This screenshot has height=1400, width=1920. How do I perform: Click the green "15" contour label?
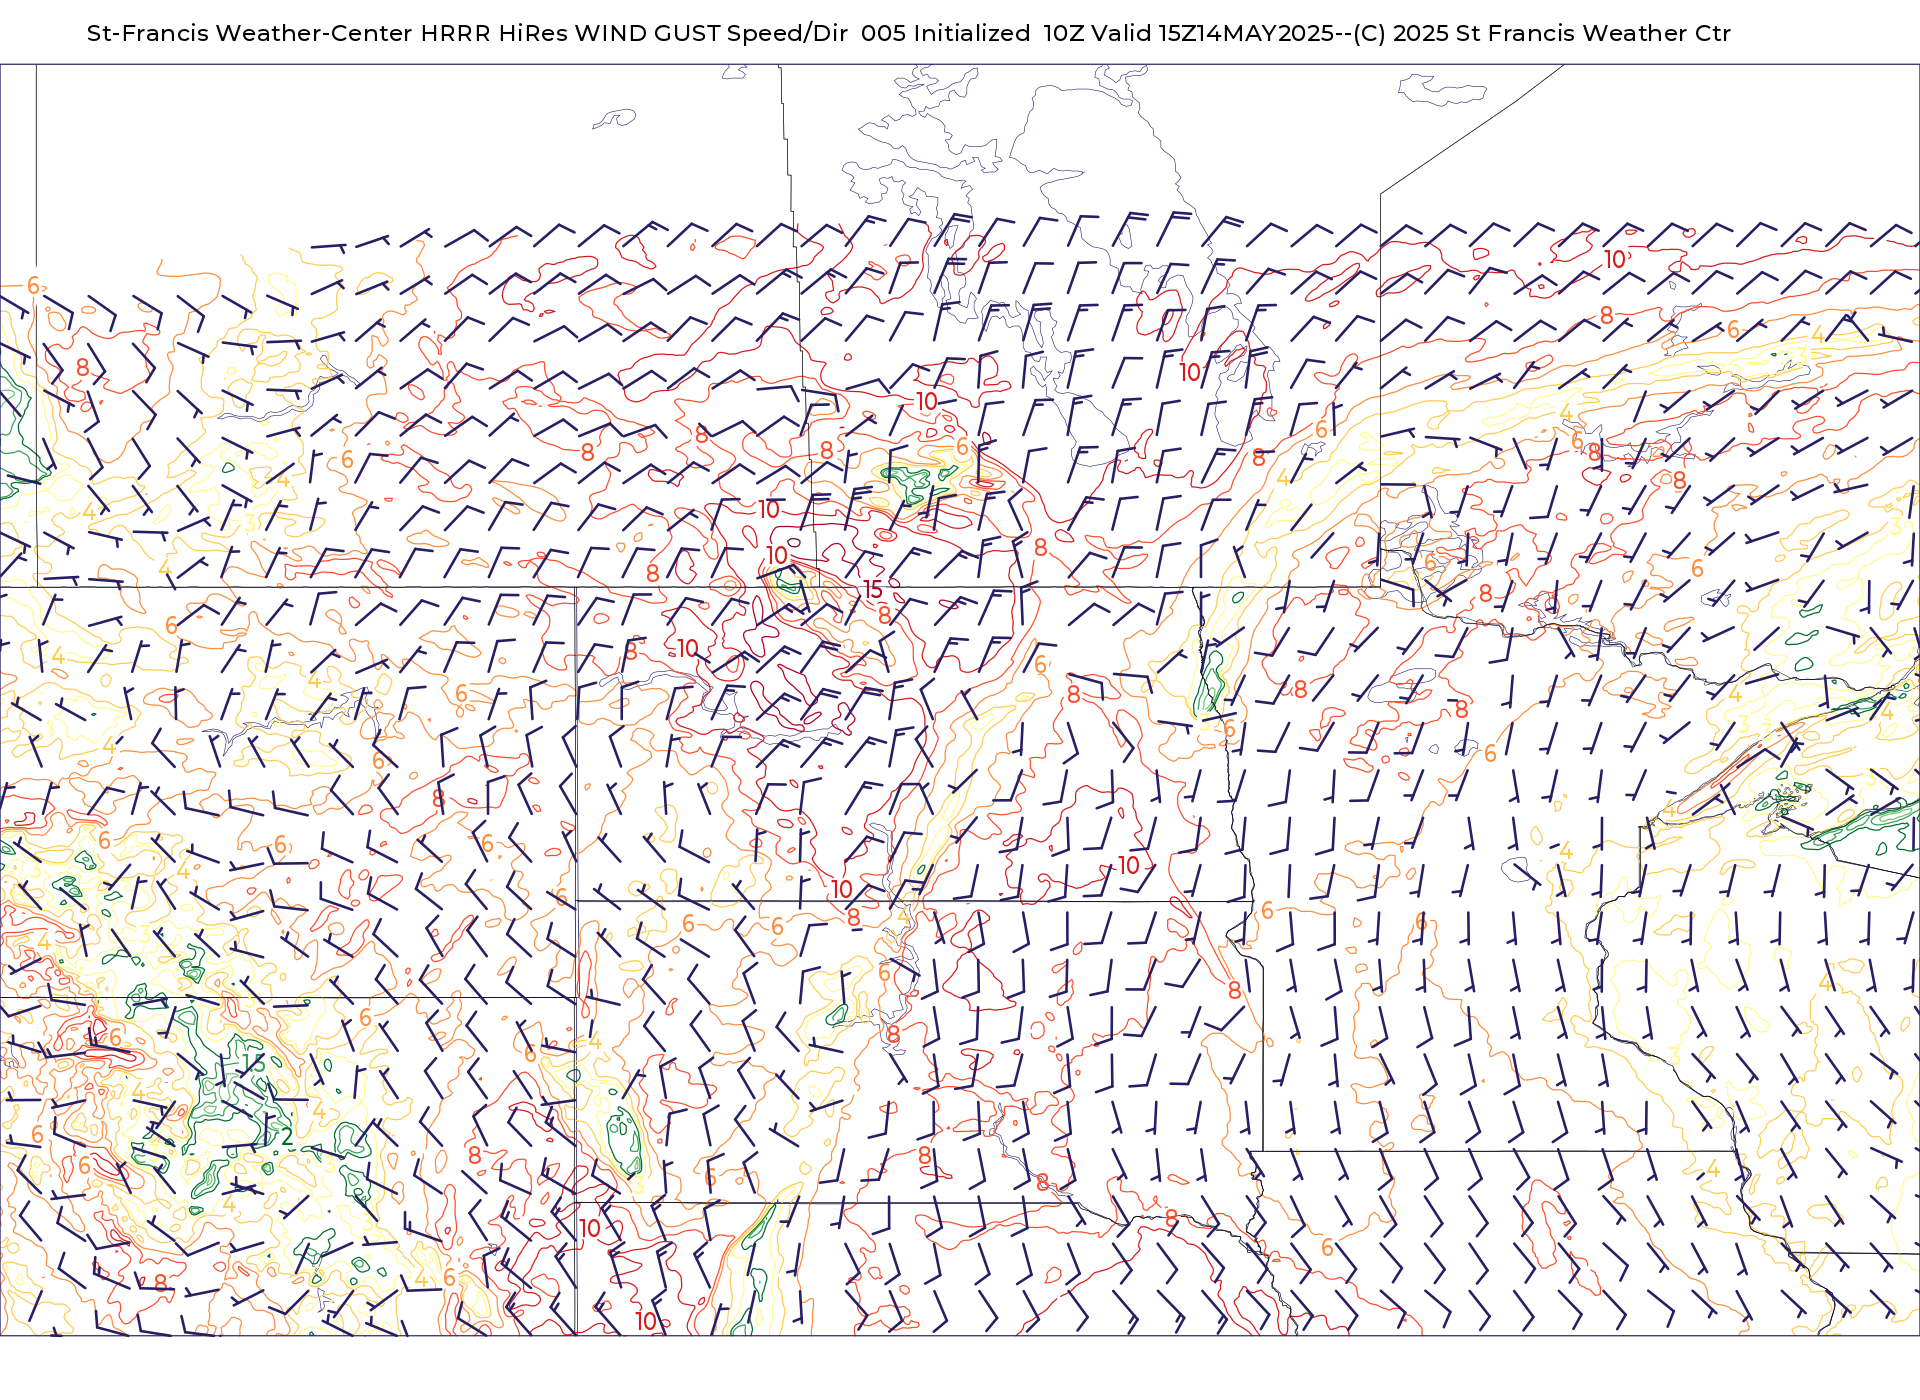pyautogui.click(x=255, y=1063)
